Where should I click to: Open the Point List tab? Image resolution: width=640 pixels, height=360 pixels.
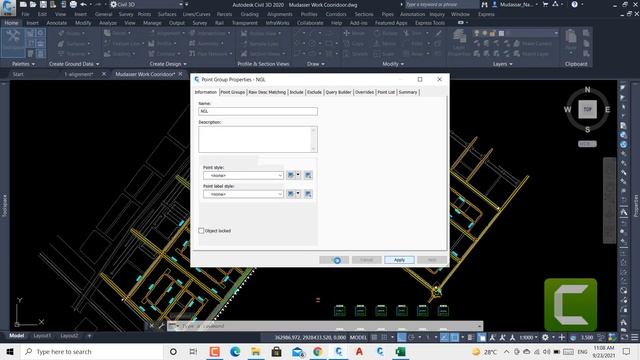[386, 92]
